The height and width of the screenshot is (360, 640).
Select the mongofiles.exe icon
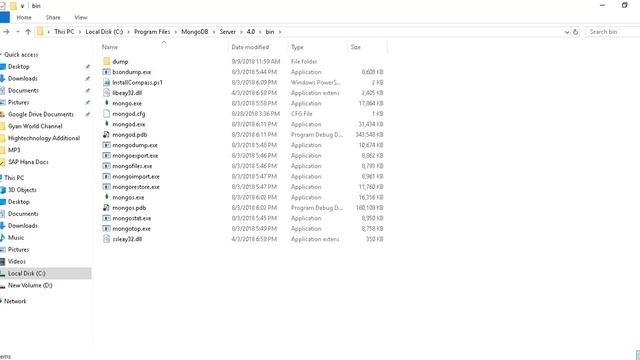pyautogui.click(x=107, y=166)
